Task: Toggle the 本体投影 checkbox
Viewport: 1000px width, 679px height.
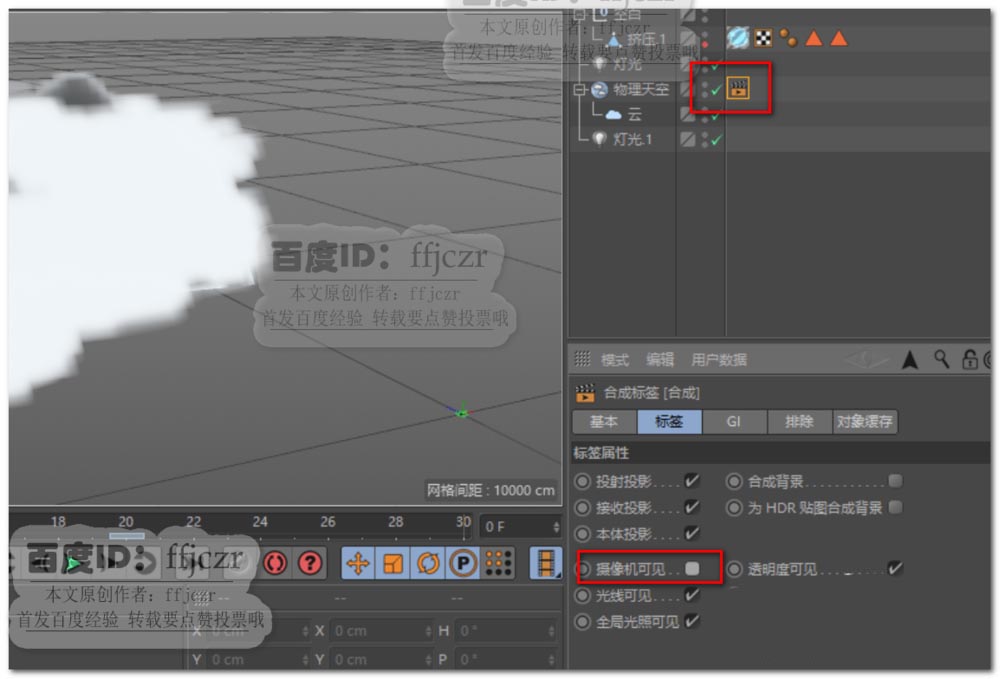Action: click(691, 534)
